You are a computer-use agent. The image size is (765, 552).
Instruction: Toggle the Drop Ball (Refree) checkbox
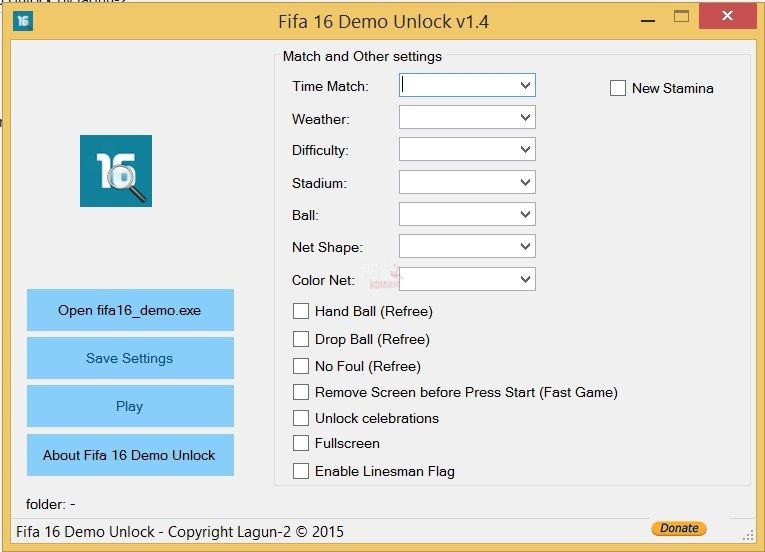click(301, 339)
